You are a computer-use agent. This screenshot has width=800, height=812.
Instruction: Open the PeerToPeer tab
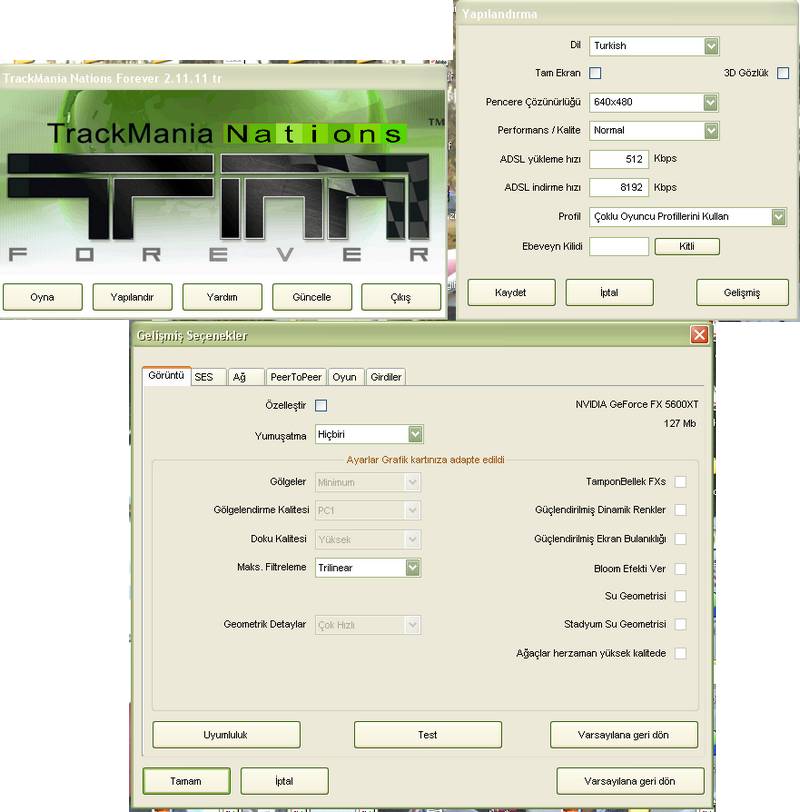click(296, 377)
